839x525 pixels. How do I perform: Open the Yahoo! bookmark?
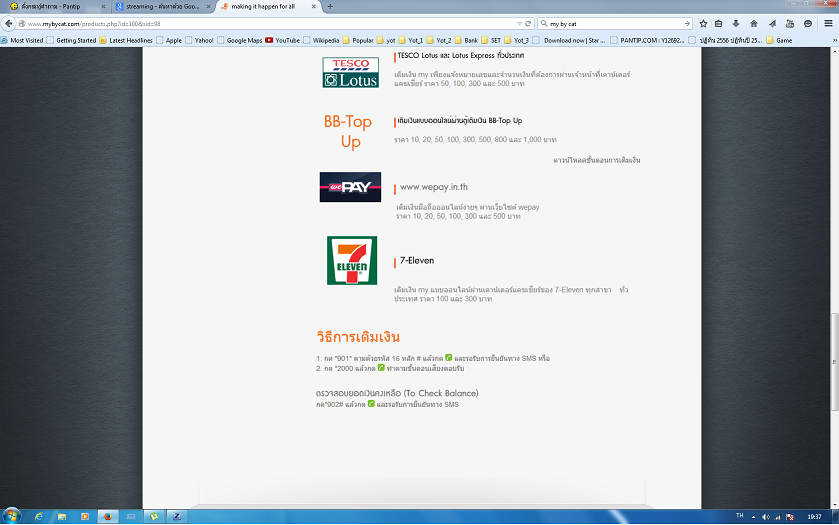[200, 40]
